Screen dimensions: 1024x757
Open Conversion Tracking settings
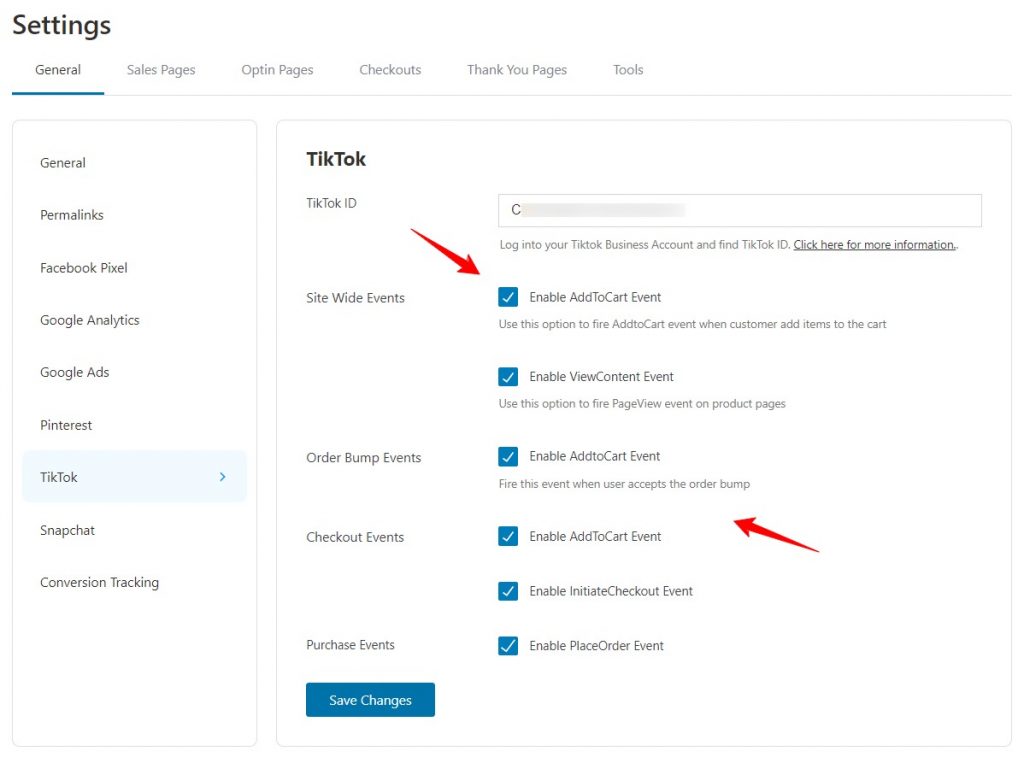[x=135, y=583]
